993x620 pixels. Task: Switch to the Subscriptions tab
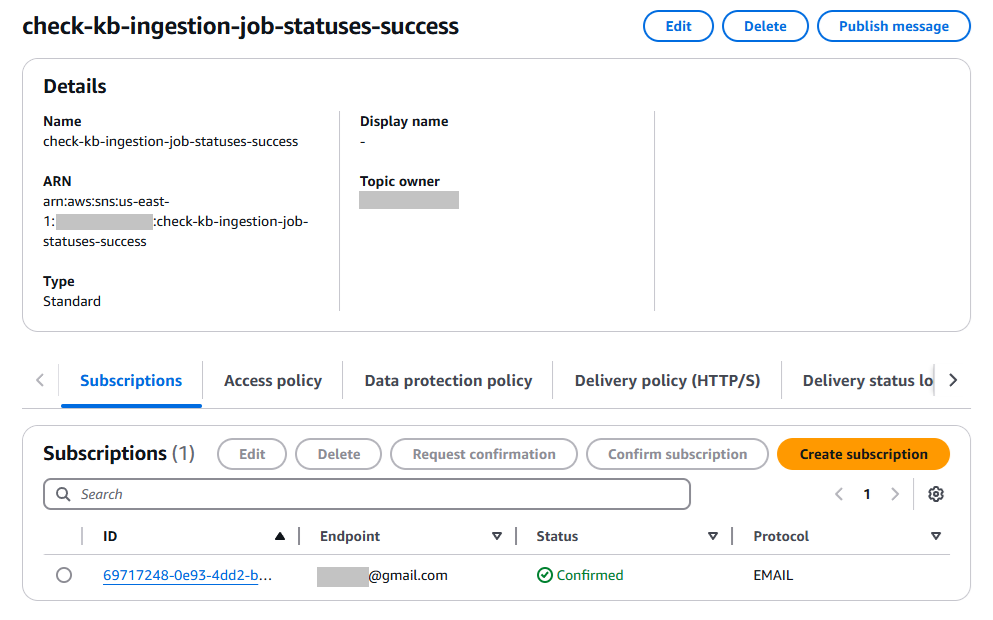(x=131, y=381)
